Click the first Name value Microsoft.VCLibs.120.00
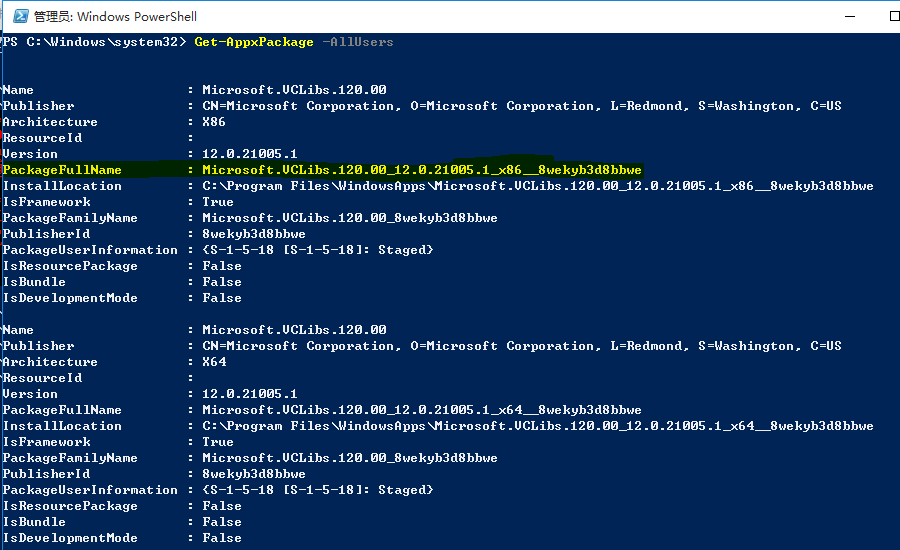The image size is (900, 550). [x=293, y=90]
